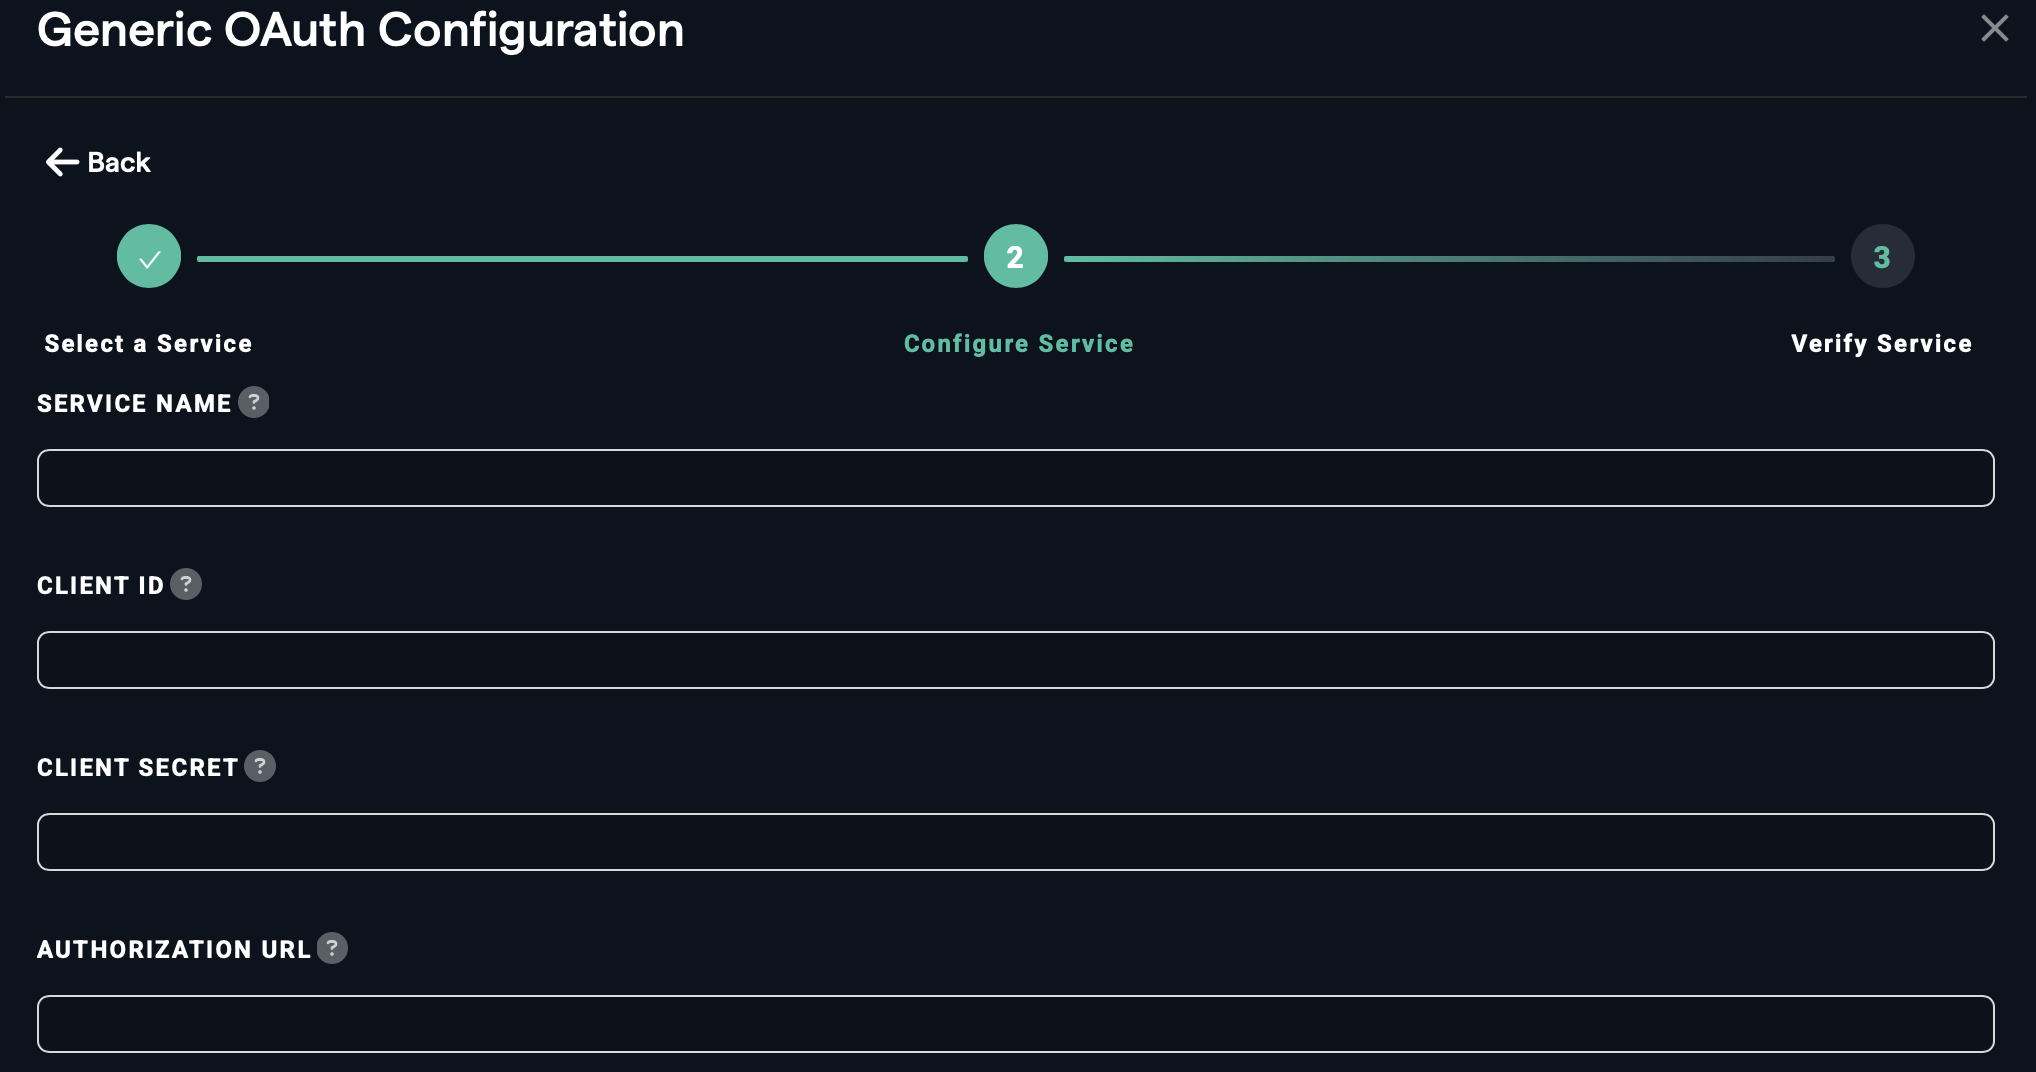Go to the 'Verify Service' step label
The width and height of the screenshot is (2036, 1072).
pyautogui.click(x=1881, y=344)
